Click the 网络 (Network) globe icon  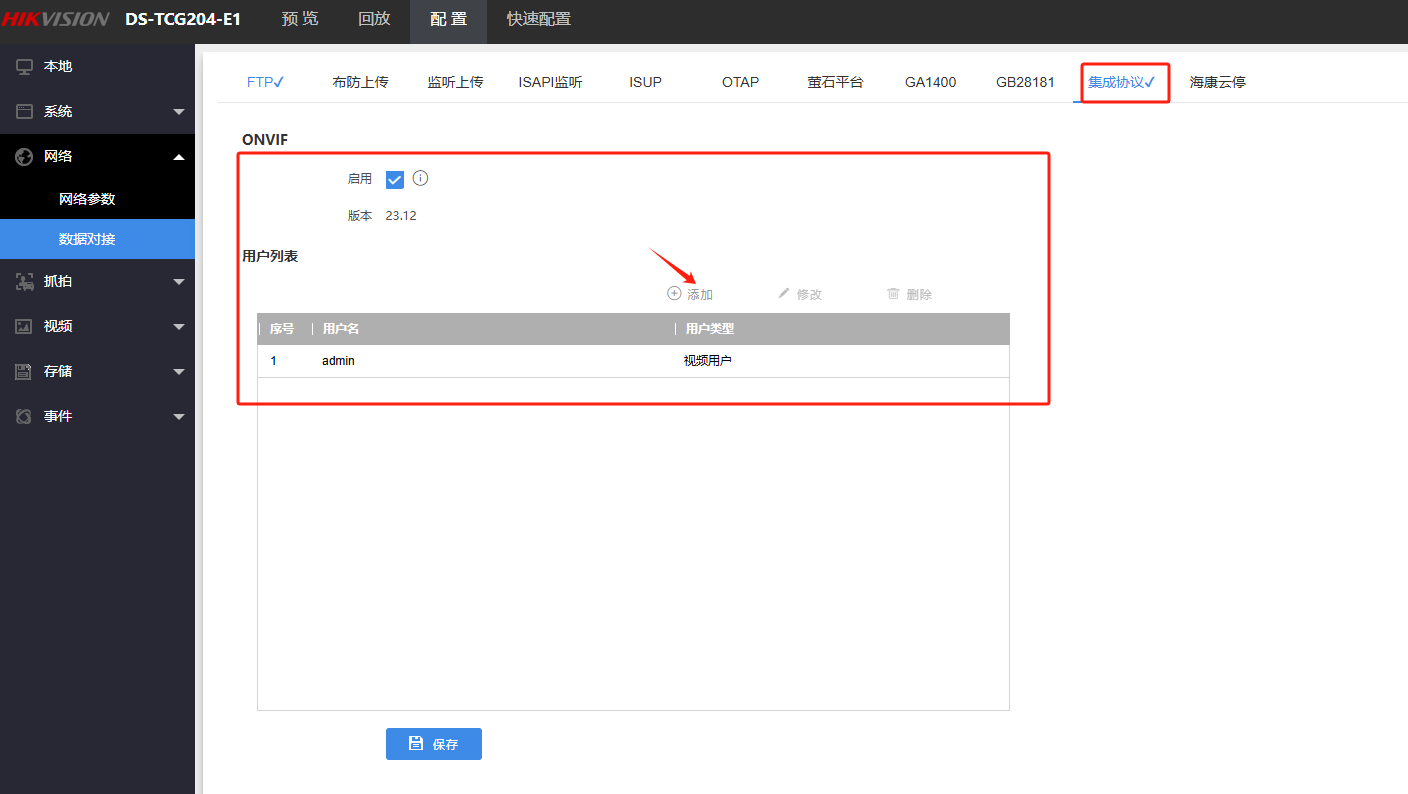click(22, 156)
